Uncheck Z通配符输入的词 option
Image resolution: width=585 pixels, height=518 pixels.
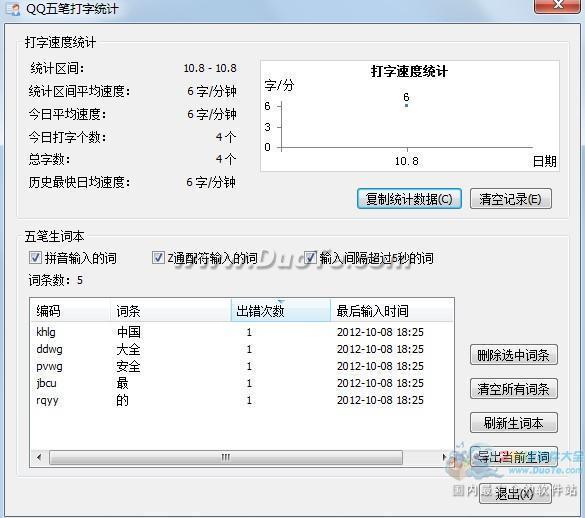coord(158,258)
